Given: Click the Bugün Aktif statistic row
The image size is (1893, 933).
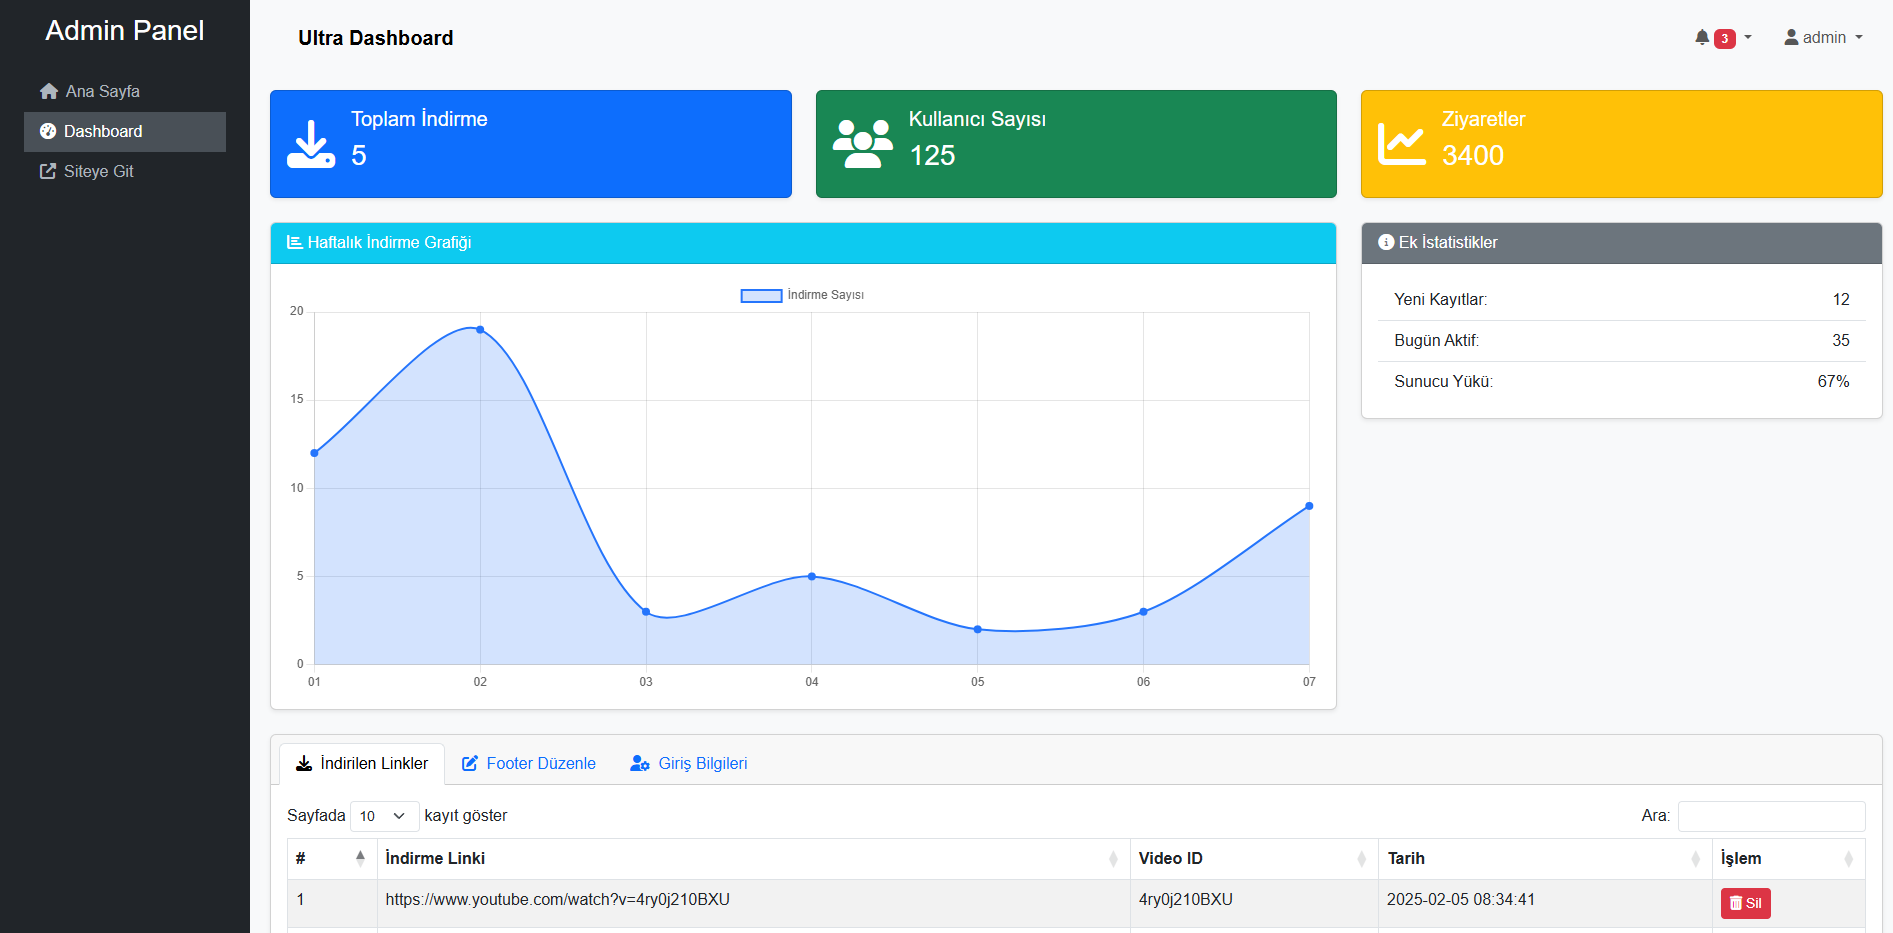Looking at the screenshot, I should 1622,341.
